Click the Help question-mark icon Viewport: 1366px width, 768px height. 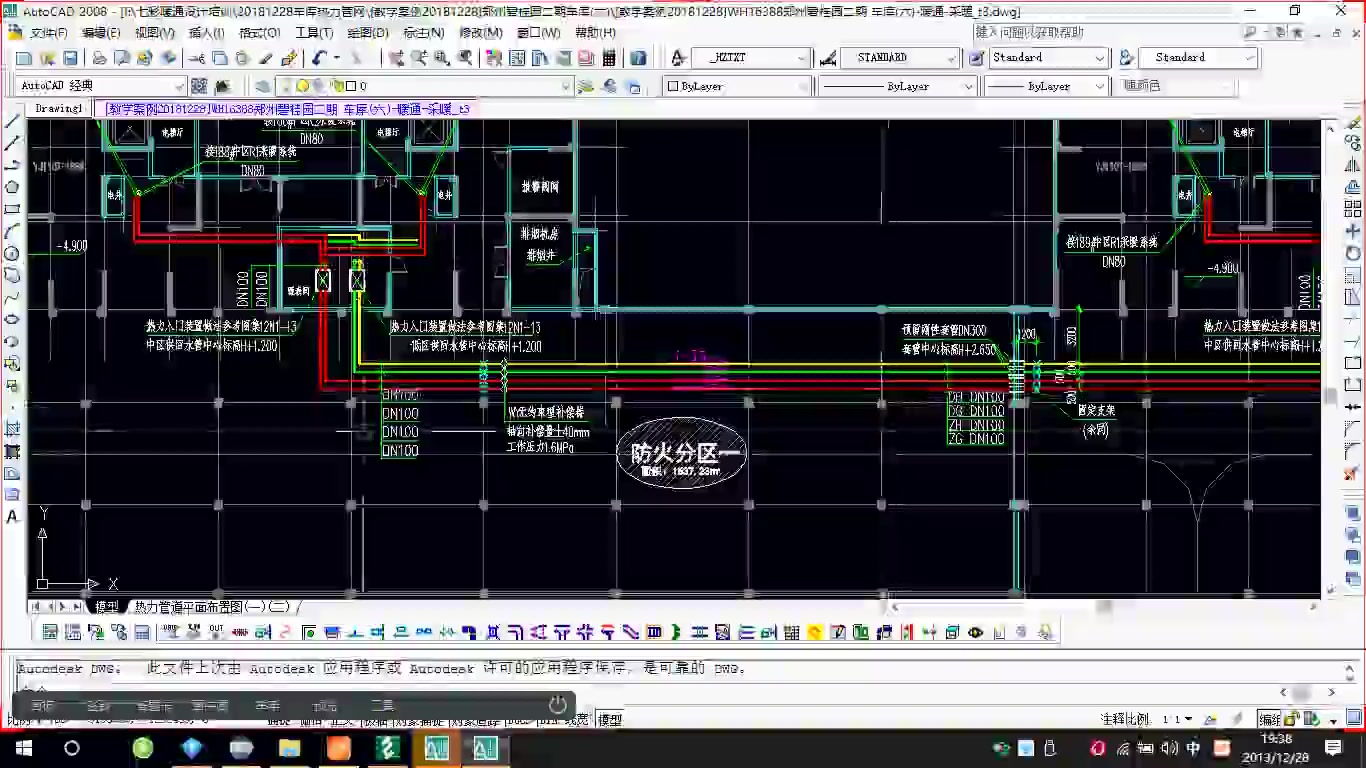[637, 58]
